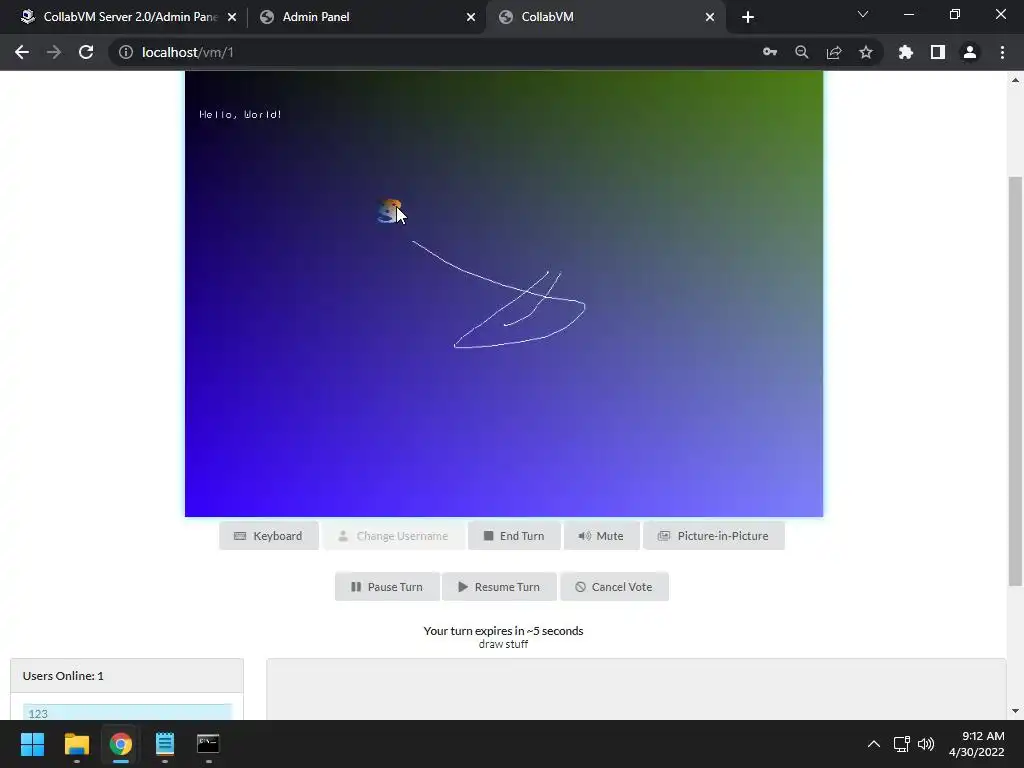Open a new browser tab
Image resolution: width=1024 pixels, height=768 pixels.
[748, 17]
